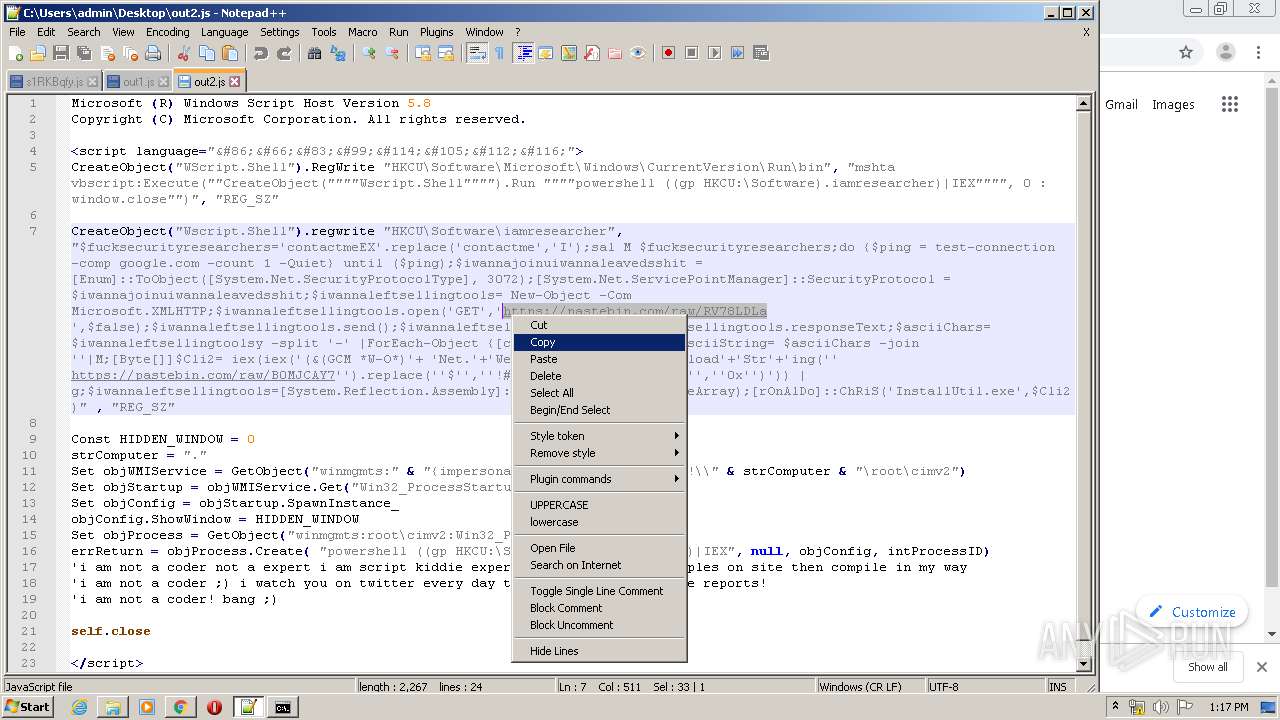
Task: Switch to the out1.js tab
Action: point(138,81)
